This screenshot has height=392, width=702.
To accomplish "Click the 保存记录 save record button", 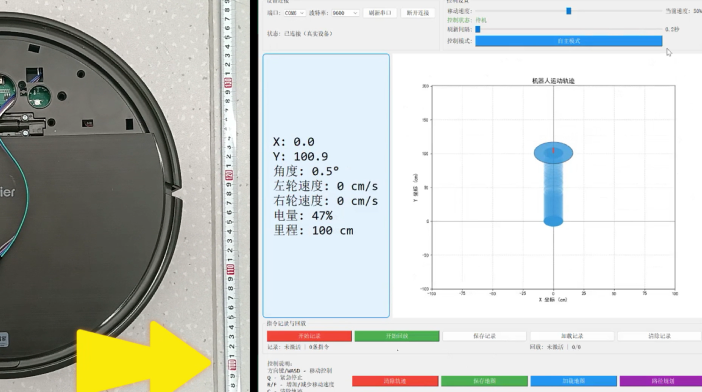I will pyautogui.click(x=484, y=336).
